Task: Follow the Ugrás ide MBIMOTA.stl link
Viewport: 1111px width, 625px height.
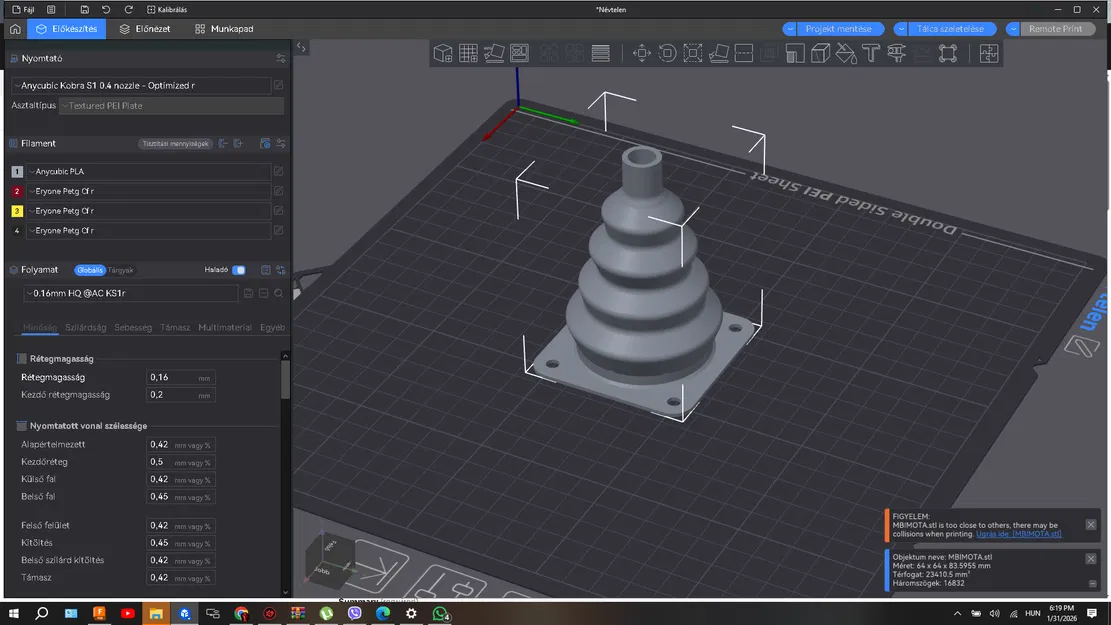Action: [1019, 535]
